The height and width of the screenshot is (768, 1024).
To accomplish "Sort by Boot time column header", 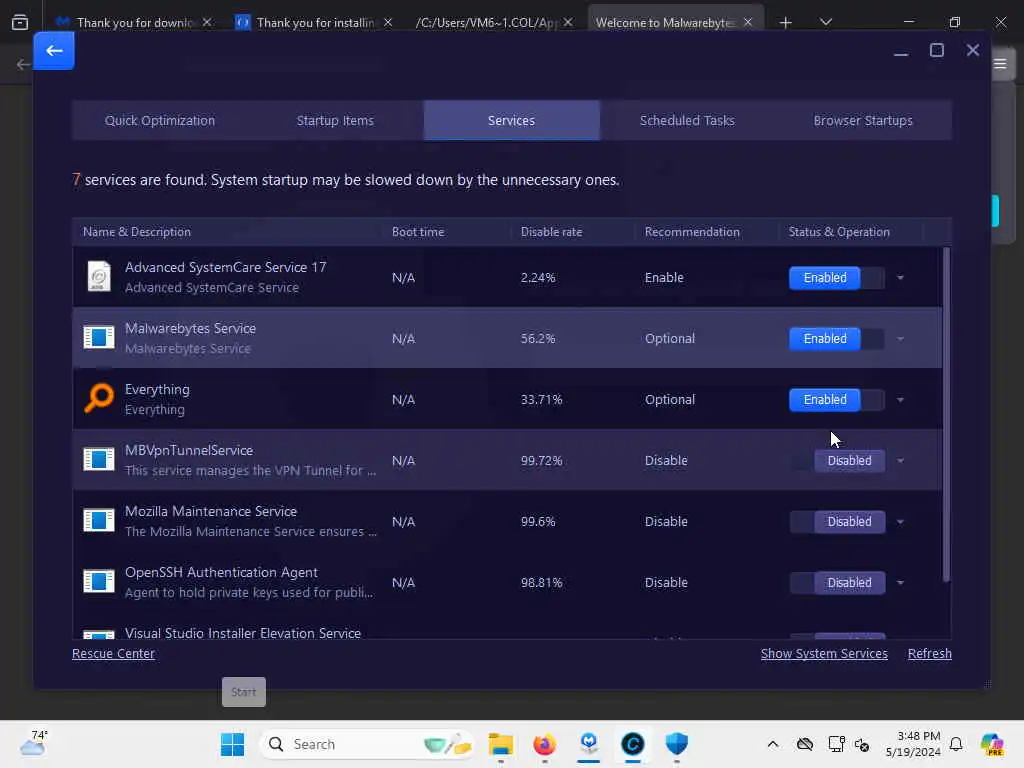I will (x=418, y=232).
